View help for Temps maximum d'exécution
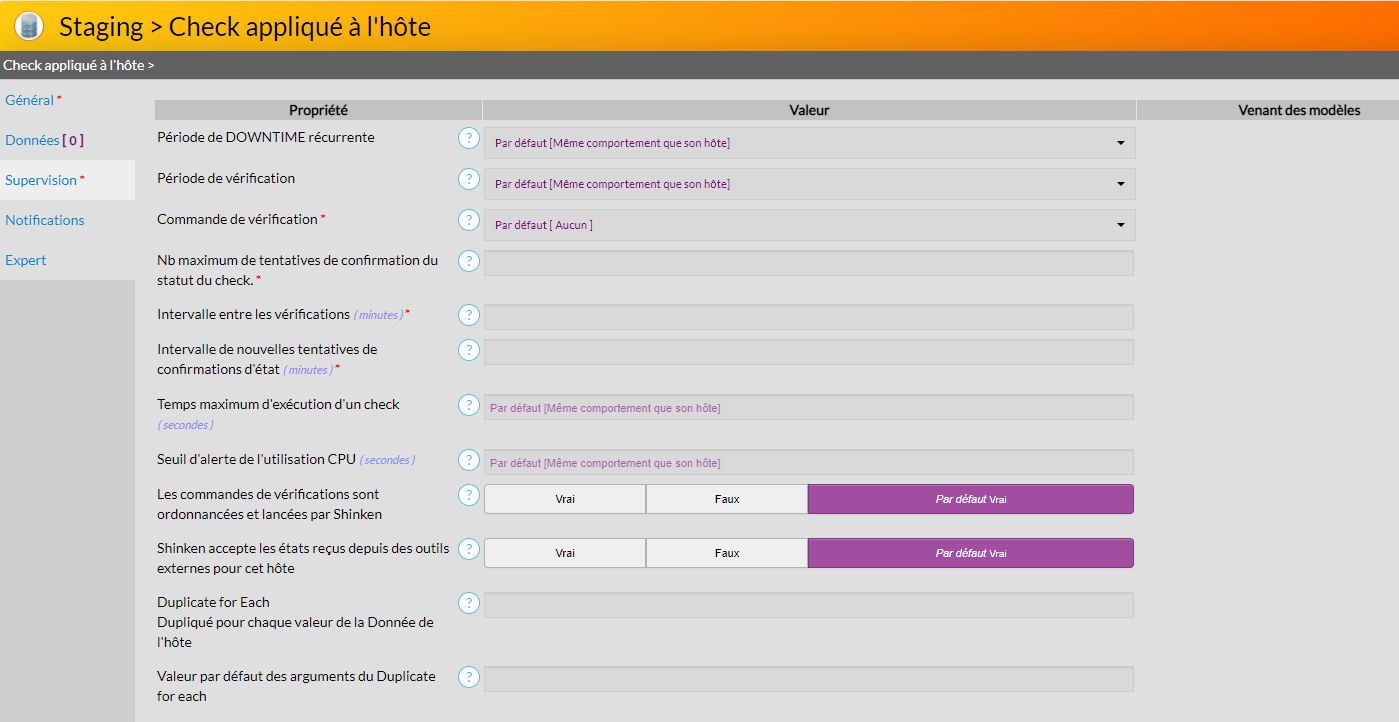 468,405
